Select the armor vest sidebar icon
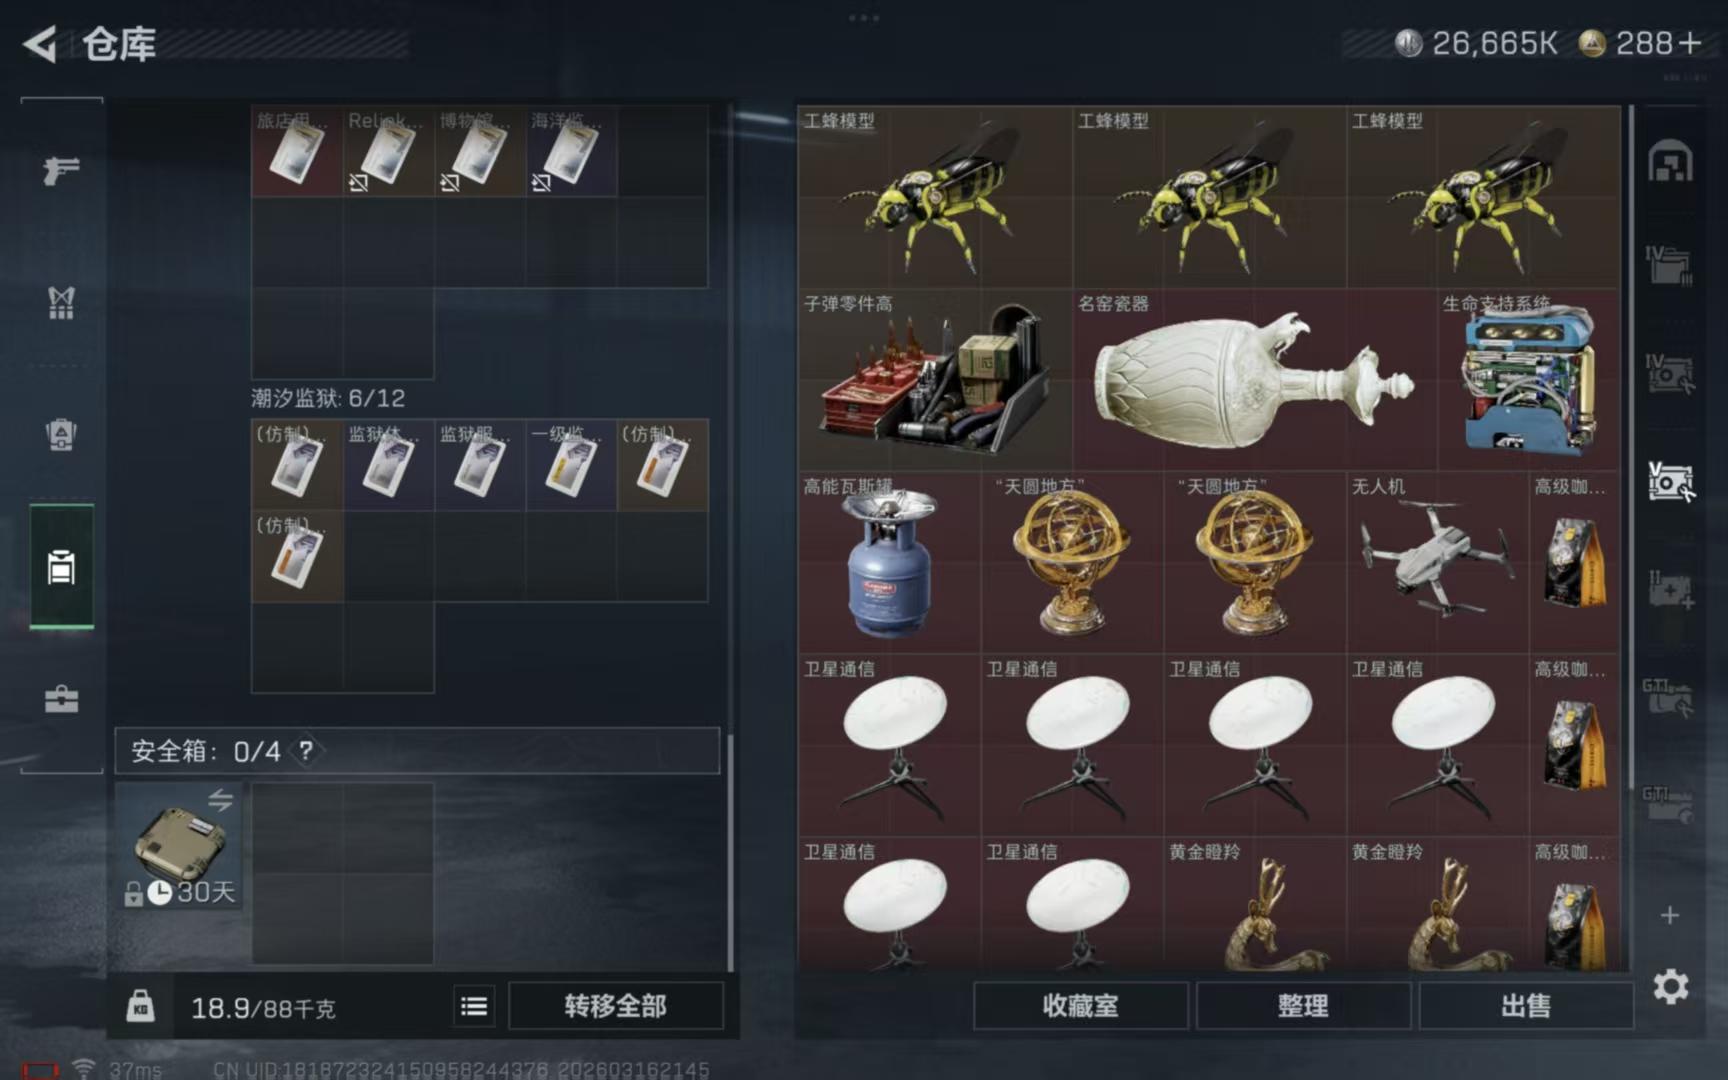Viewport: 1728px width, 1080px height. (61, 302)
